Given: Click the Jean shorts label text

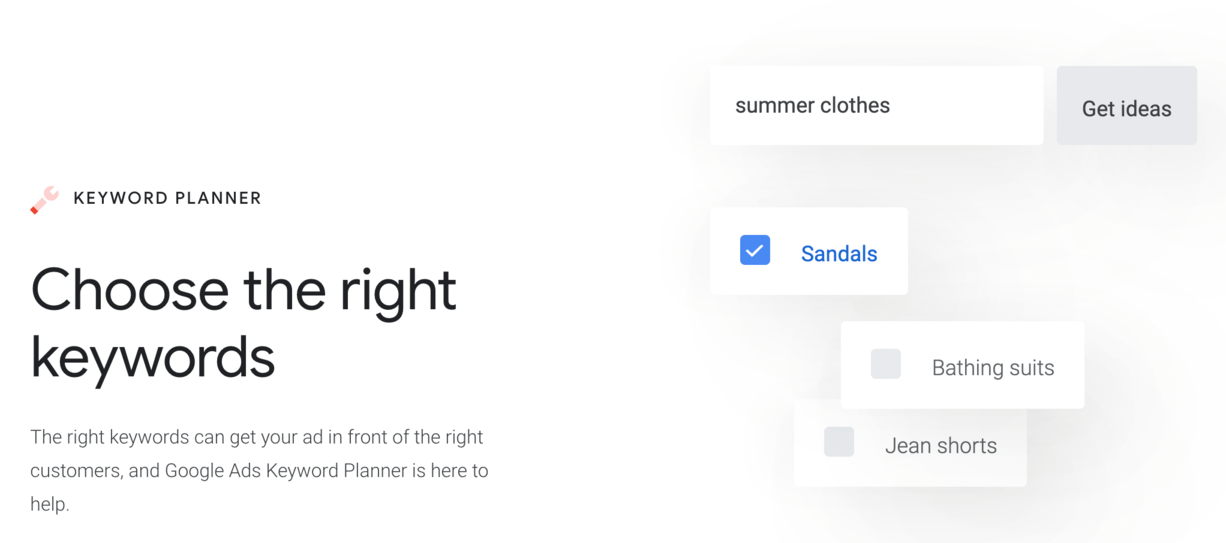Looking at the screenshot, I should (941, 446).
